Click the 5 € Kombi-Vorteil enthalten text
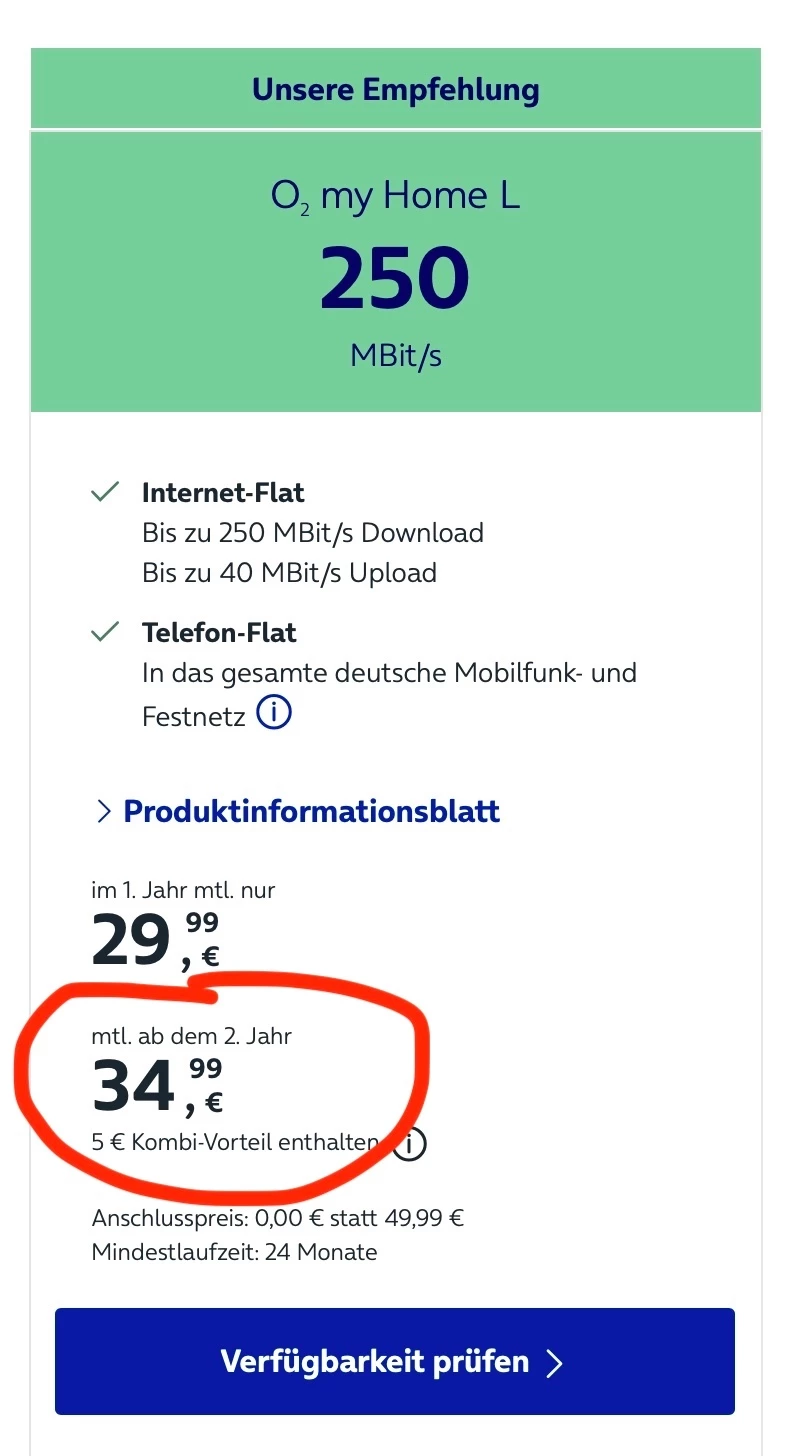794x1456 pixels. [x=235, y=1142]
